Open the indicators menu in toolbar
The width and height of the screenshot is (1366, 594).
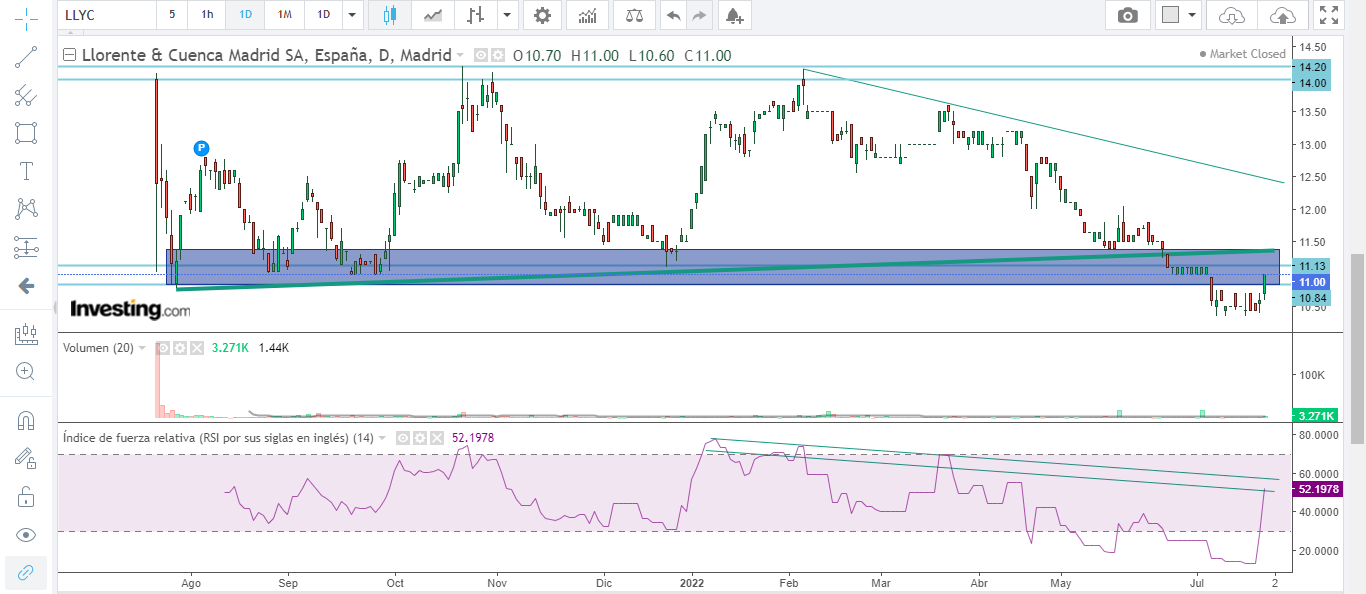587,15
